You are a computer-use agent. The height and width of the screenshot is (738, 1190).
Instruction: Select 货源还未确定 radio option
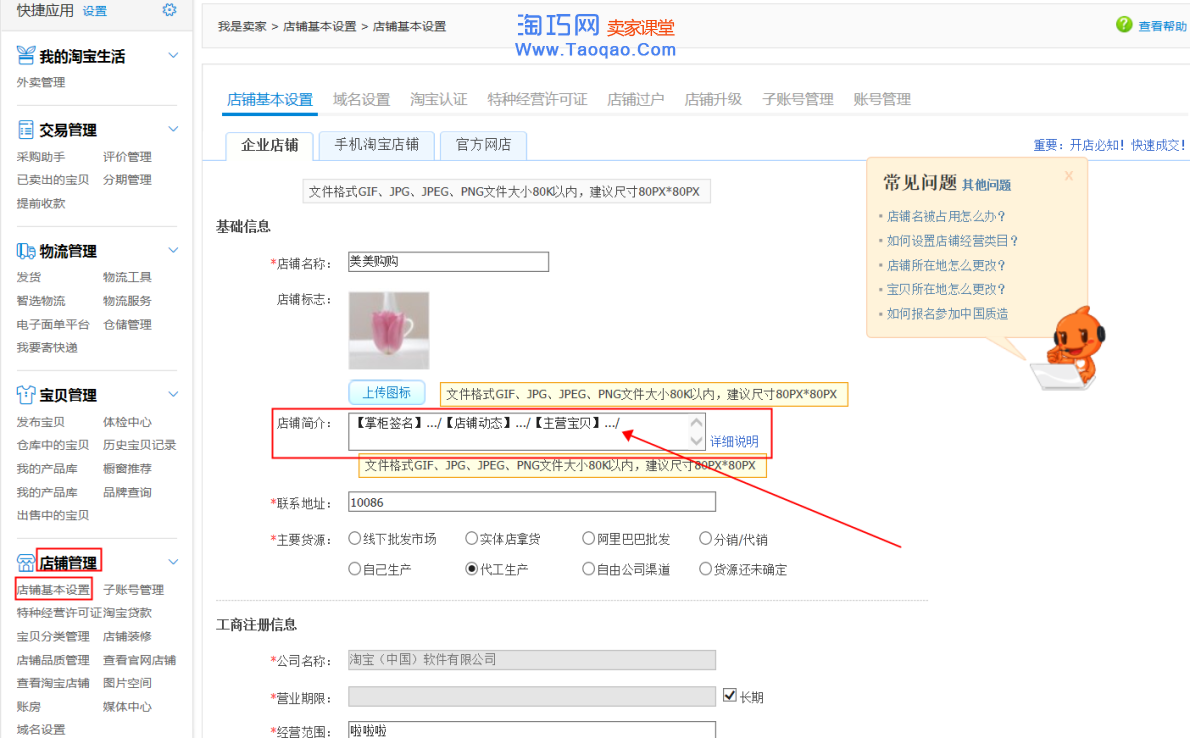coord(705,568)
